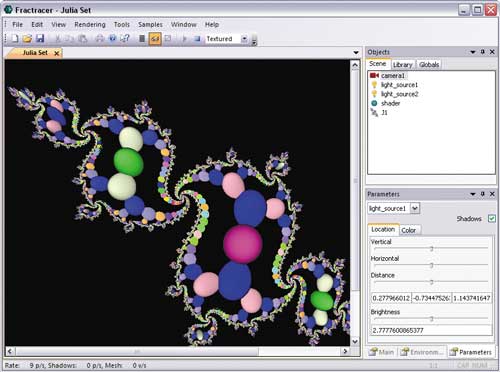
Task: Click the Horizontal slider
Action: click(x=431, y=265)
